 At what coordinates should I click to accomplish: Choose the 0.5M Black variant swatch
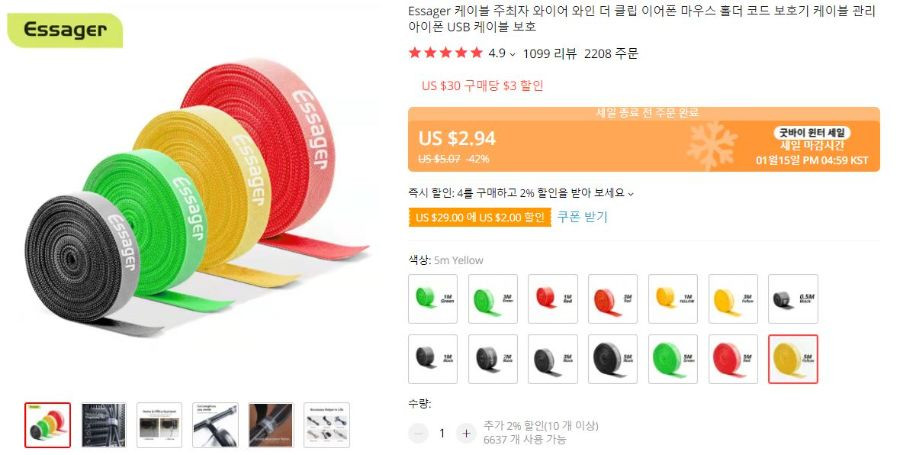[793, 299]
